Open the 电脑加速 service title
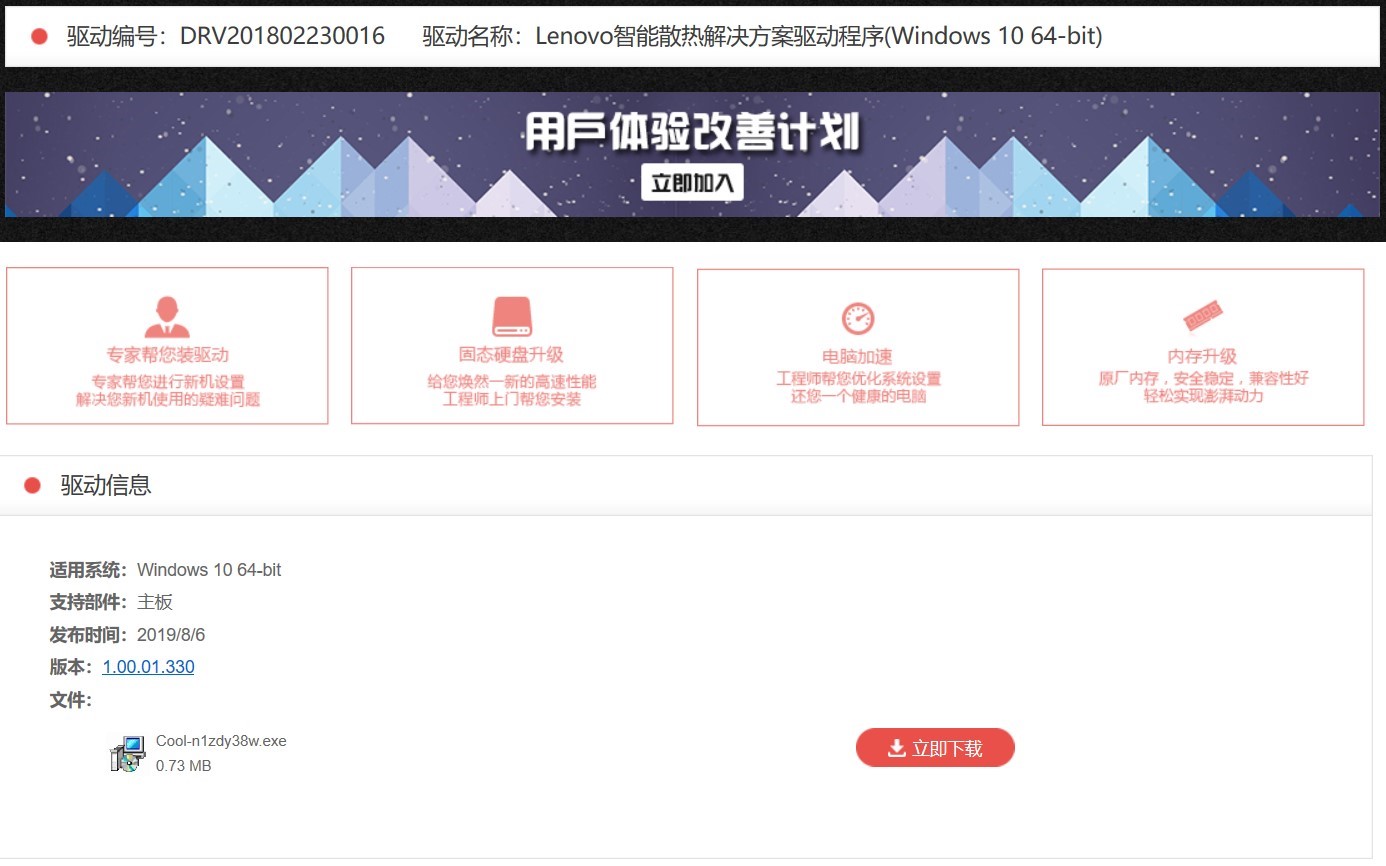 858,356
